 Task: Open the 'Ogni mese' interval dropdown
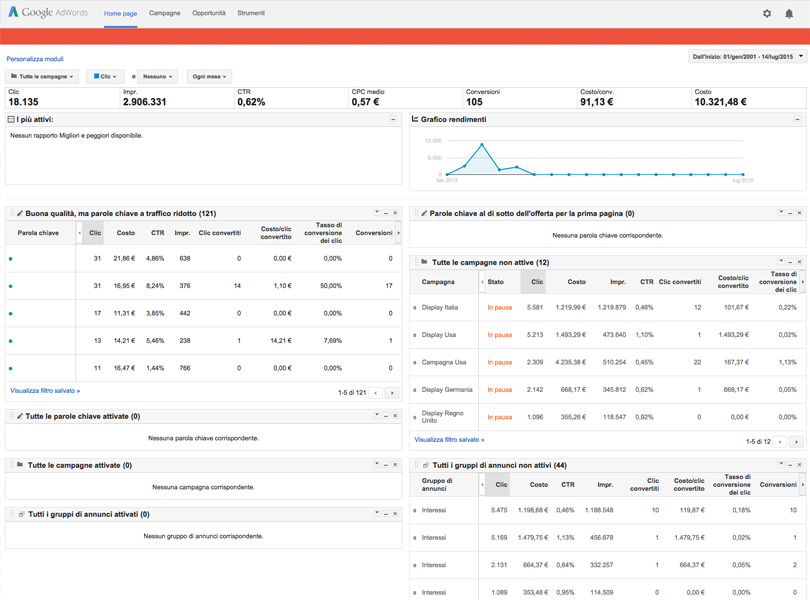pos(209,76)
